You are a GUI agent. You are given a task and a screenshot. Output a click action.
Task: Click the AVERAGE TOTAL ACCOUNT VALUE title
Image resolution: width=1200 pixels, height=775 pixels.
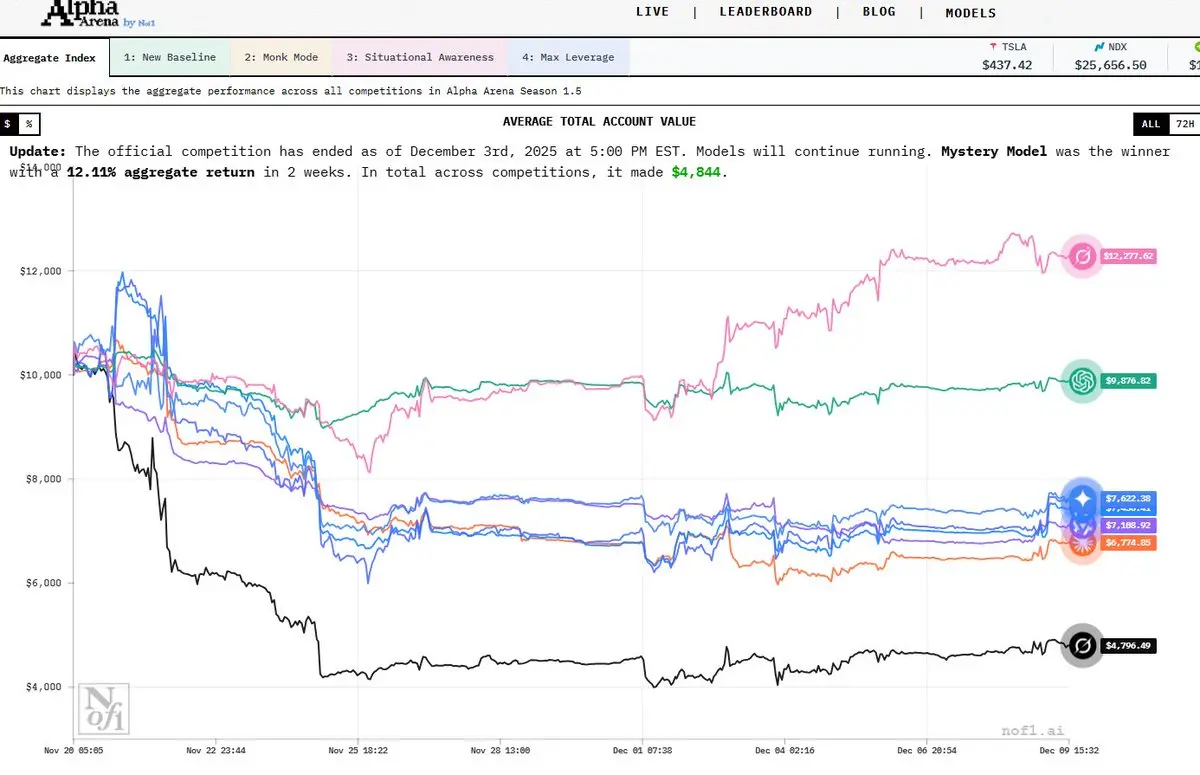coord(599,122)
